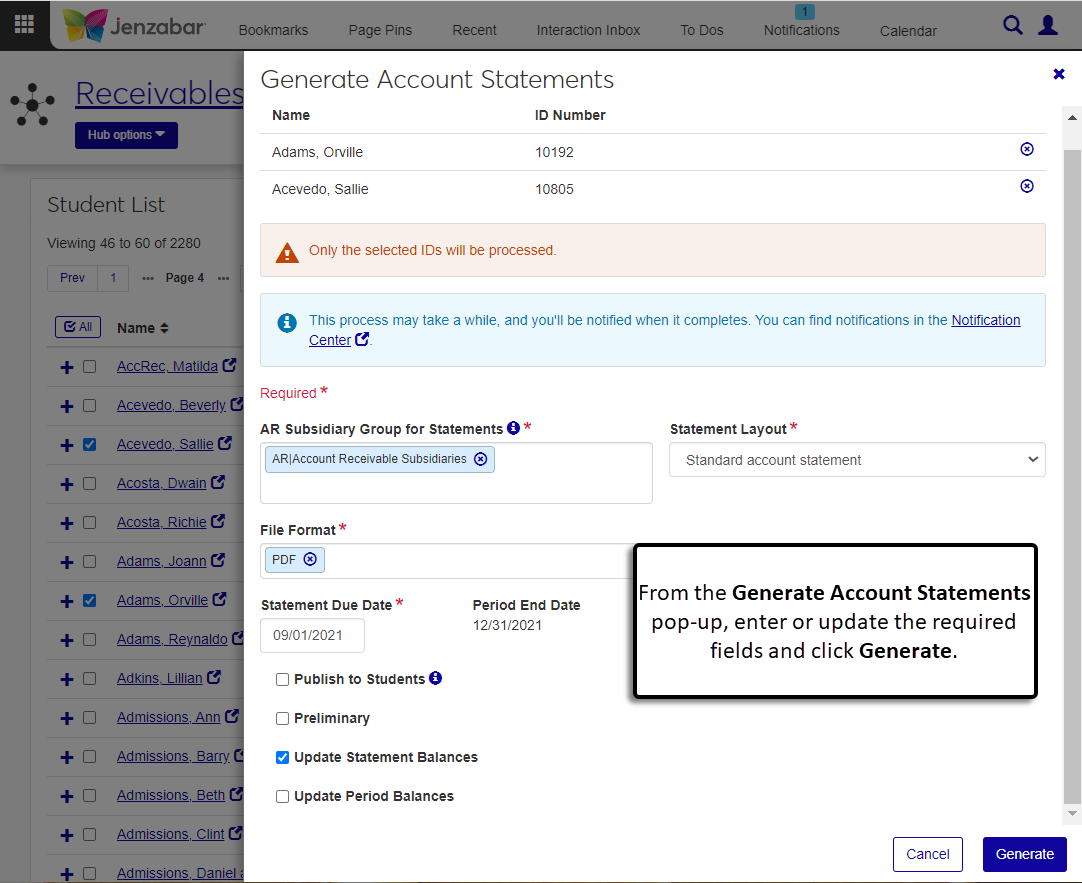Open the Statement Layout dropdown

857,460
